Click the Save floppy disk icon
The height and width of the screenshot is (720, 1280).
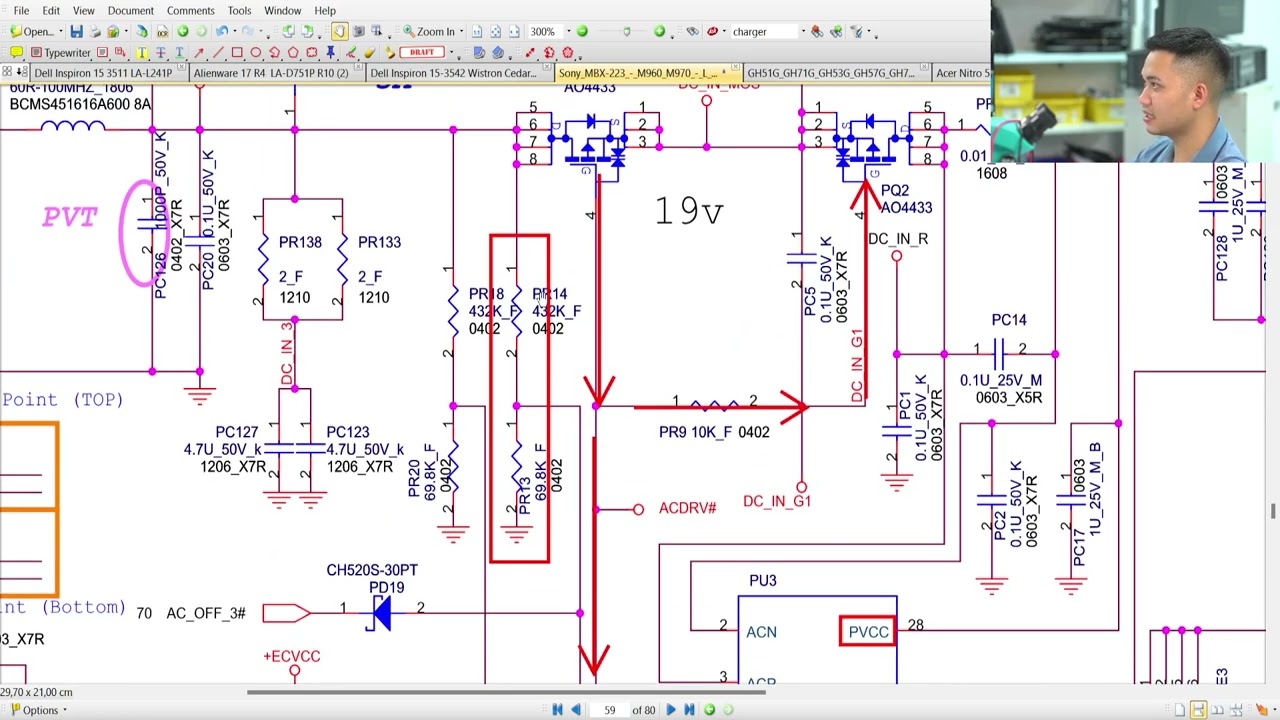point(76,32)
